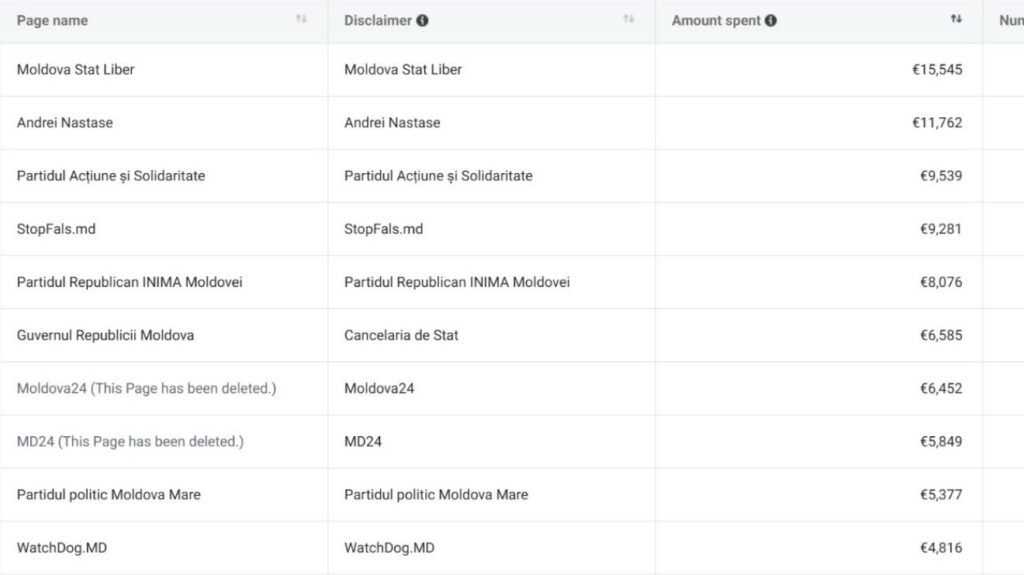This screenshot has height=575, width=1024.
Task: Click the Disclaimer column header
Action: [x=378, y=20]
